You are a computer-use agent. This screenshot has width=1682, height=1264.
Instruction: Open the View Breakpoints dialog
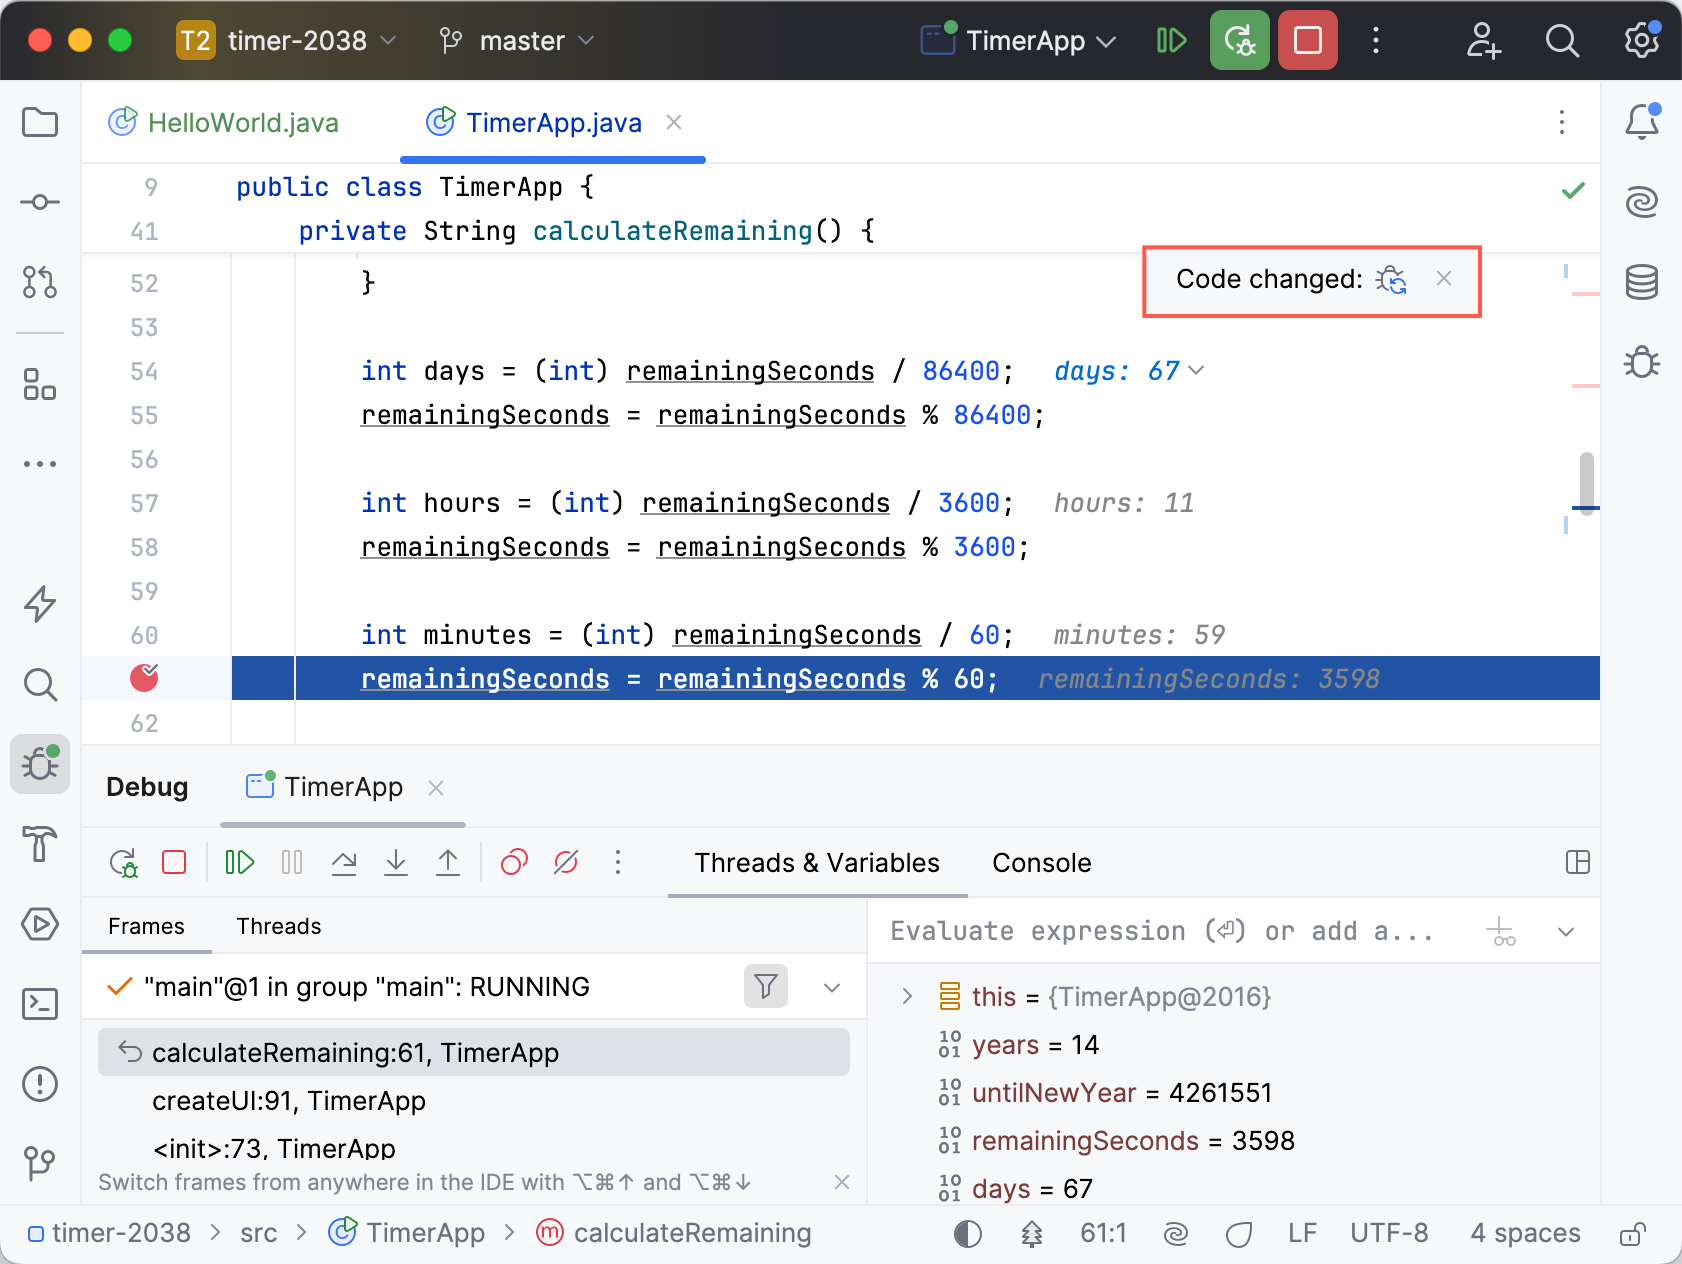pos(513,862)
